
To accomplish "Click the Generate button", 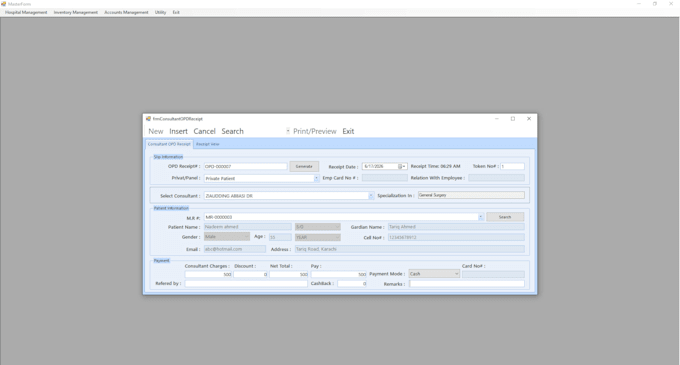I will (304, 166).
